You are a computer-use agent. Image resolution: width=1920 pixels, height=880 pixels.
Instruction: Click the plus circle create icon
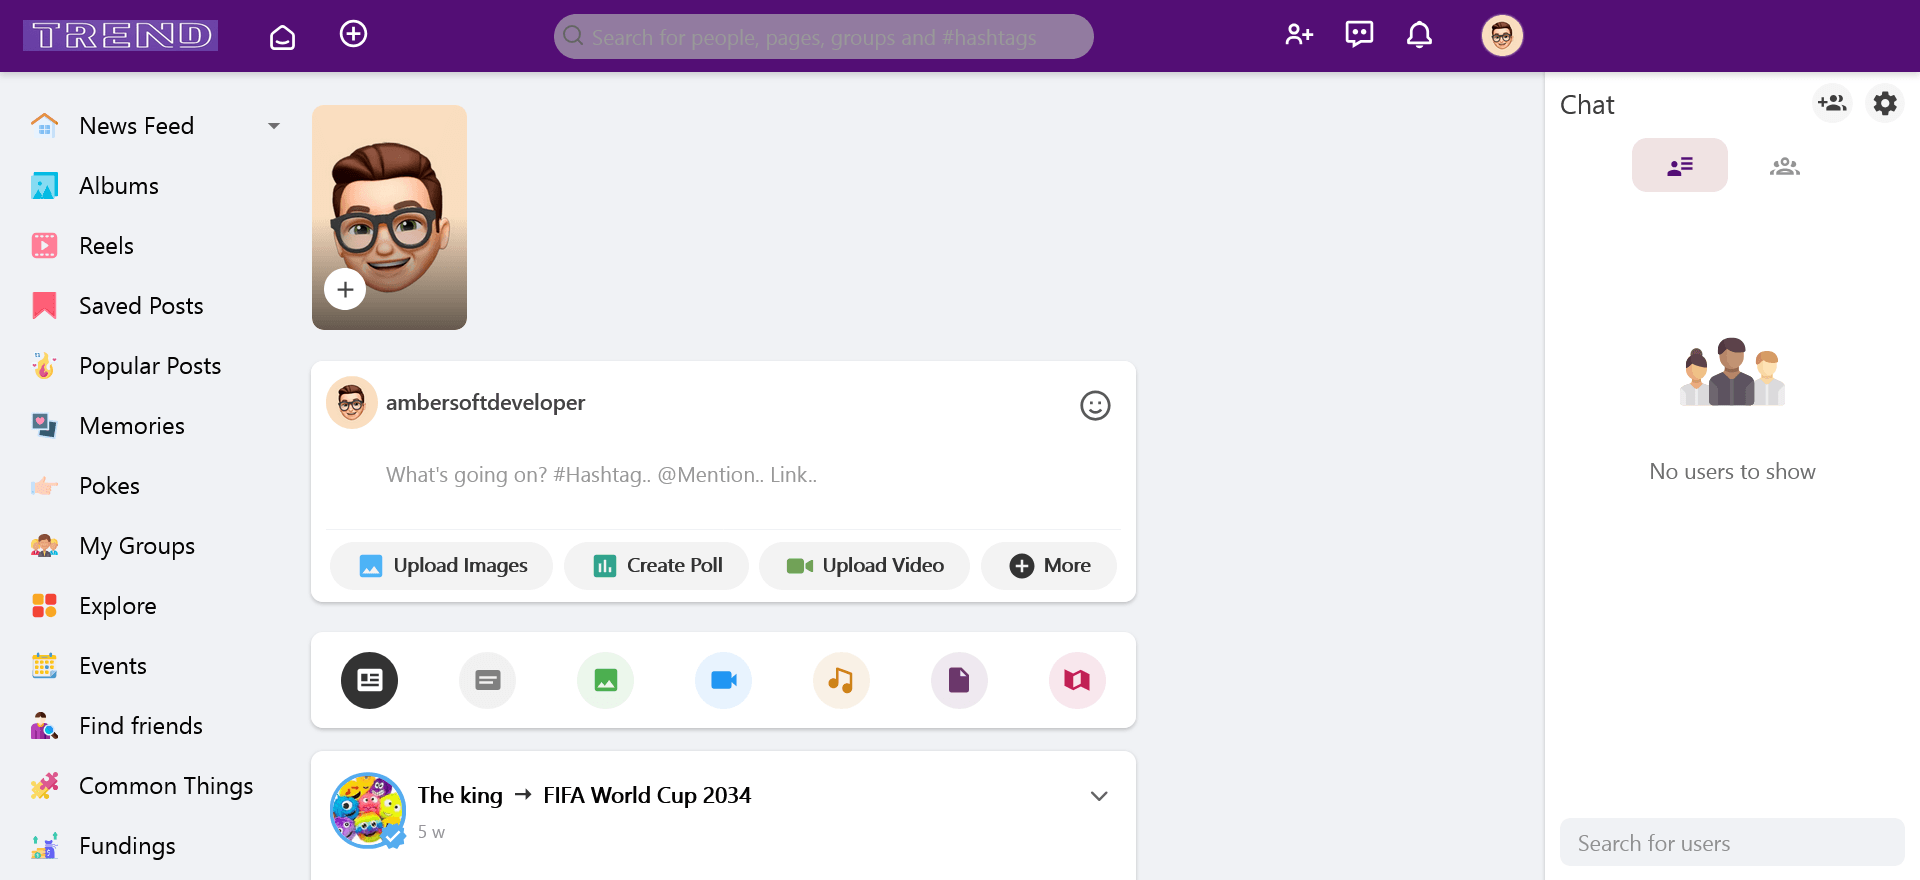click(x=353, y=35)
